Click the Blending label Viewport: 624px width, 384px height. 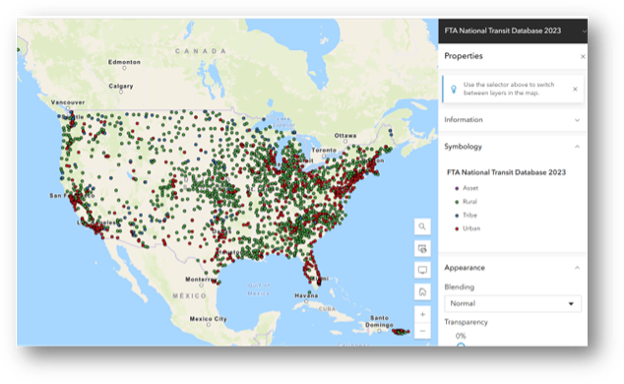[x=459, y=287]
